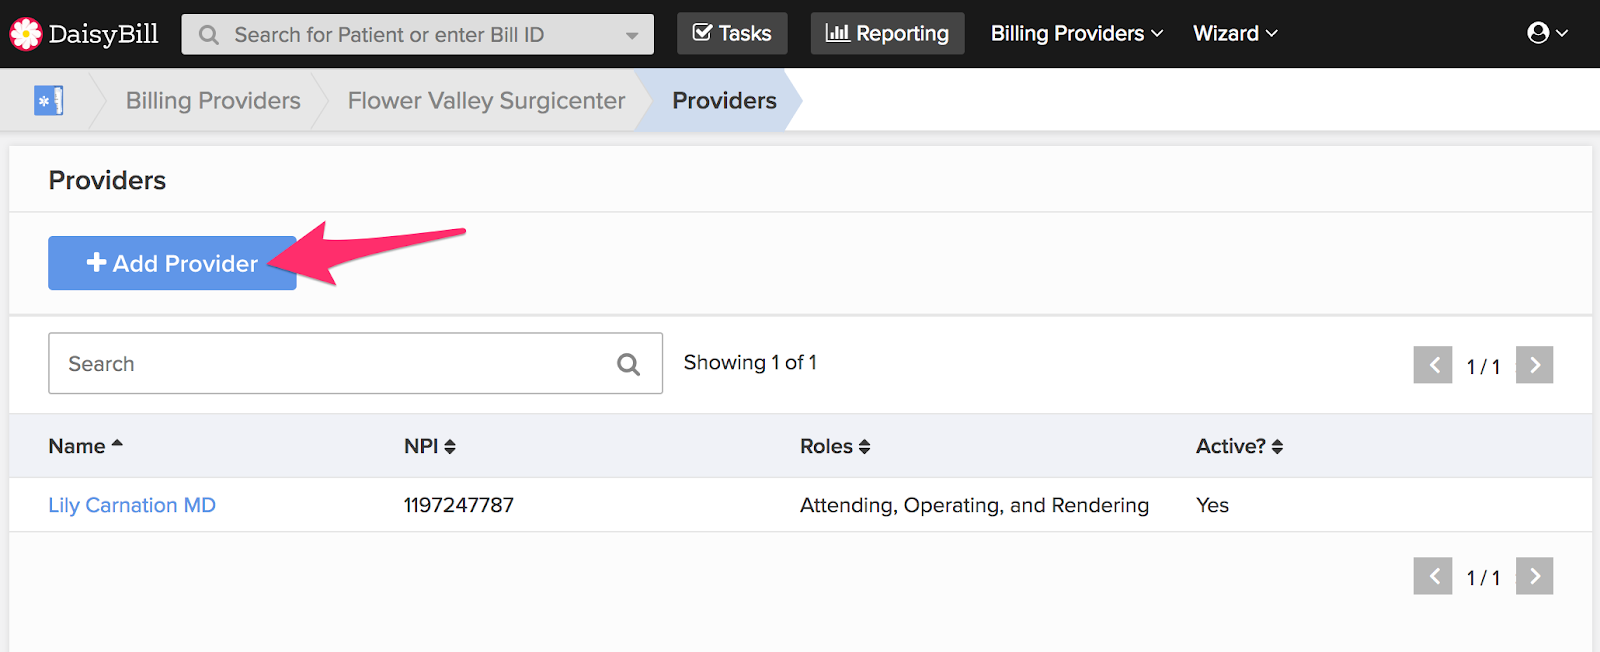Sort providers by Name column
The width and height of the screenshot is (1600, 652).
85,446
